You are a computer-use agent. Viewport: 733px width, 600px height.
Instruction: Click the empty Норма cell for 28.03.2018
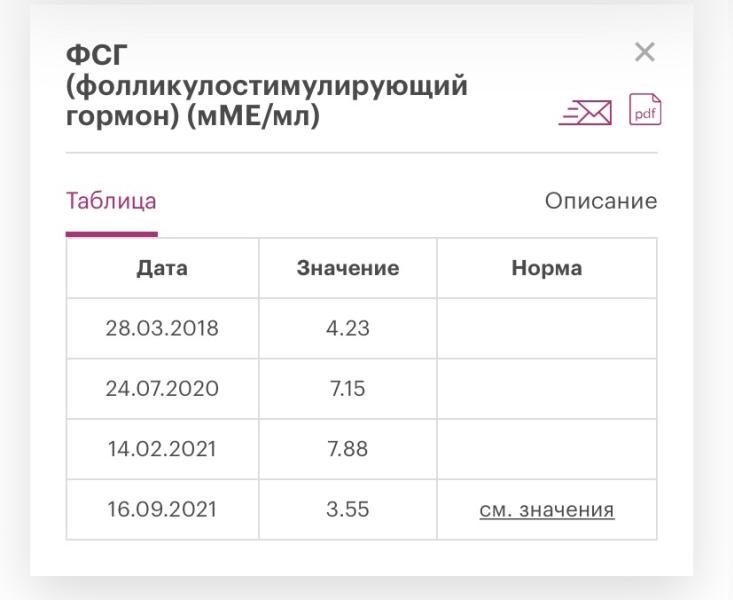pos(547,328)
